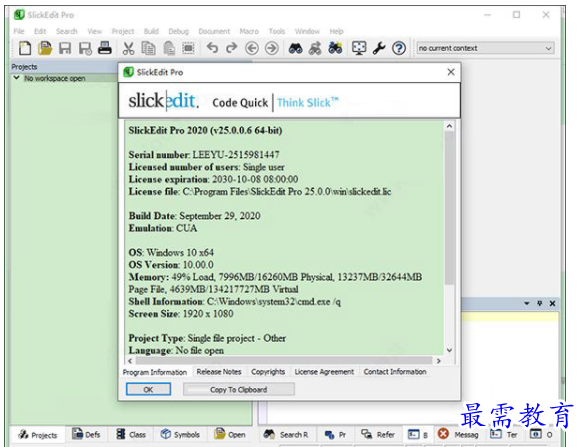The height and width of the screenshot is (447, 582).
Task: Switch to the Open bottom tab
Action: click(x=230, y=434)
